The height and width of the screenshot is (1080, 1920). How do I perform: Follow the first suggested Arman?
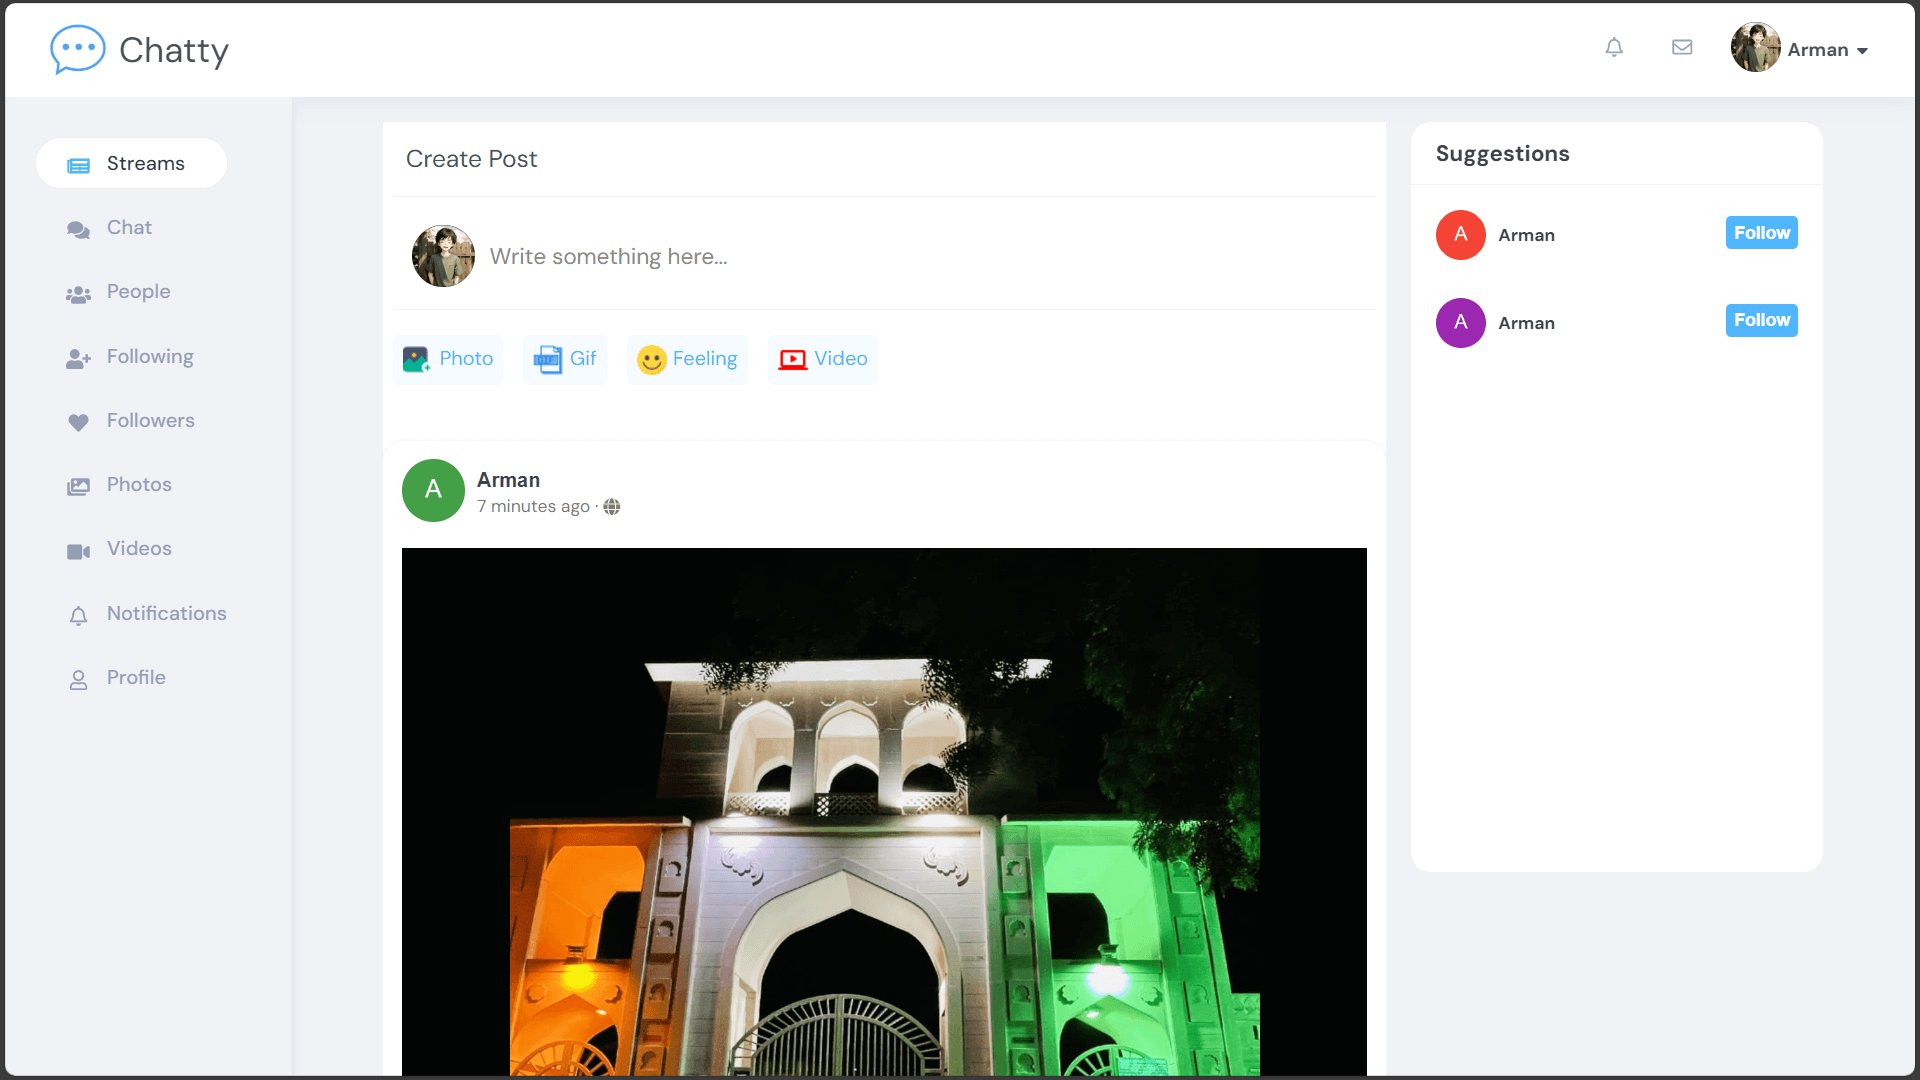(x=1761, y=233)
